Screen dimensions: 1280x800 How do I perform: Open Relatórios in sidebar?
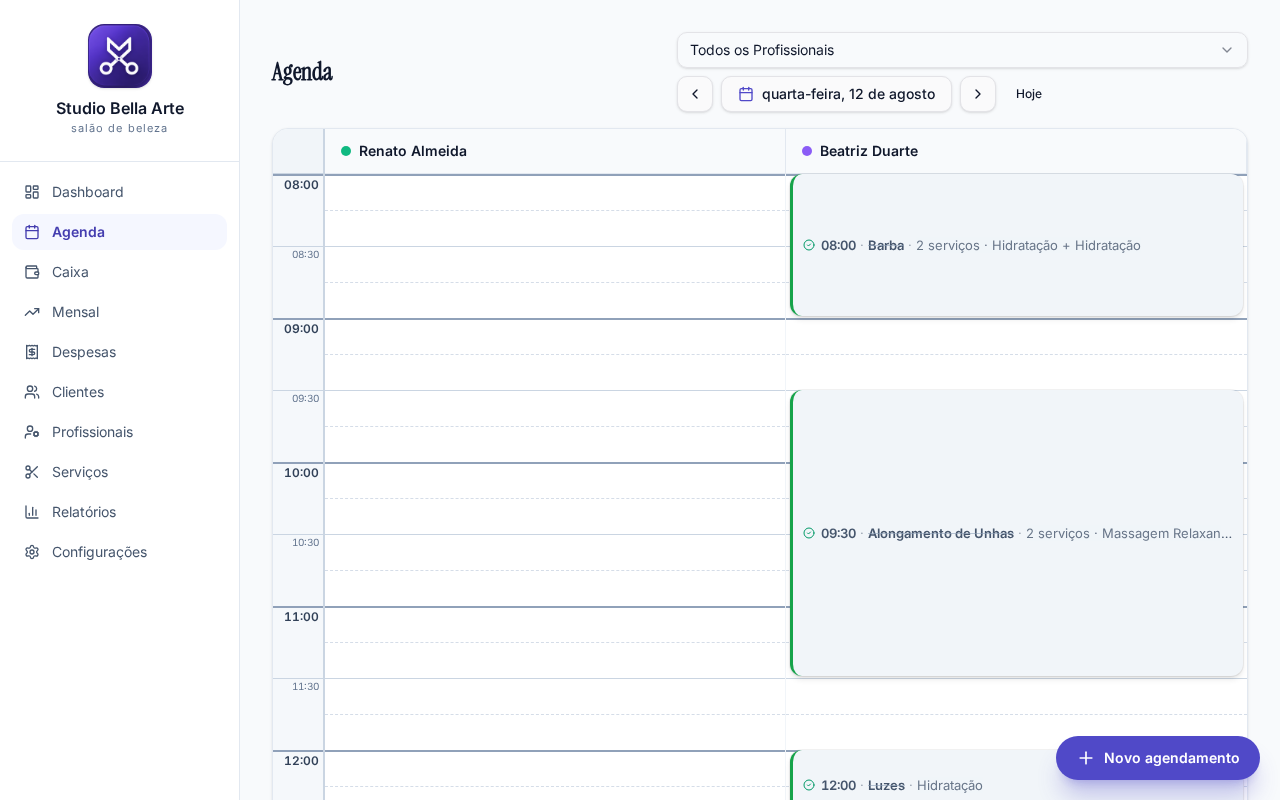click(120, 512)
